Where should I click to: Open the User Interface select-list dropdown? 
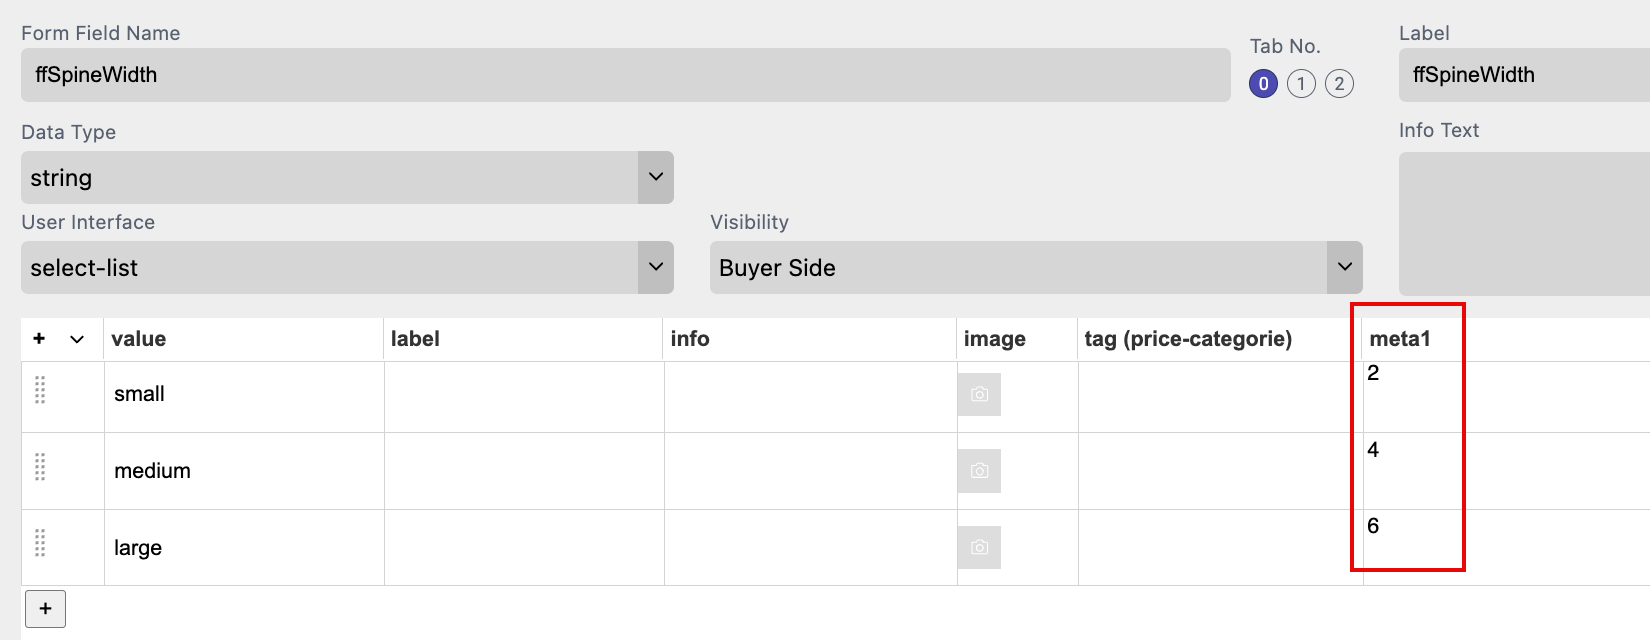(x=347, y=268)
